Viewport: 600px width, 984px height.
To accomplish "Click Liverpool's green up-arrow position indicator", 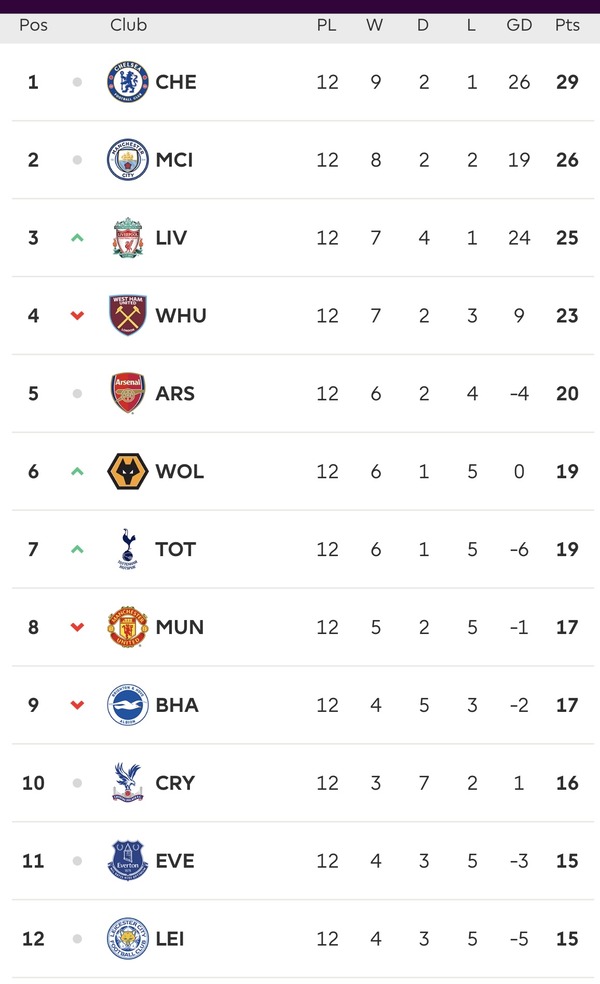I will coord(77,238).
